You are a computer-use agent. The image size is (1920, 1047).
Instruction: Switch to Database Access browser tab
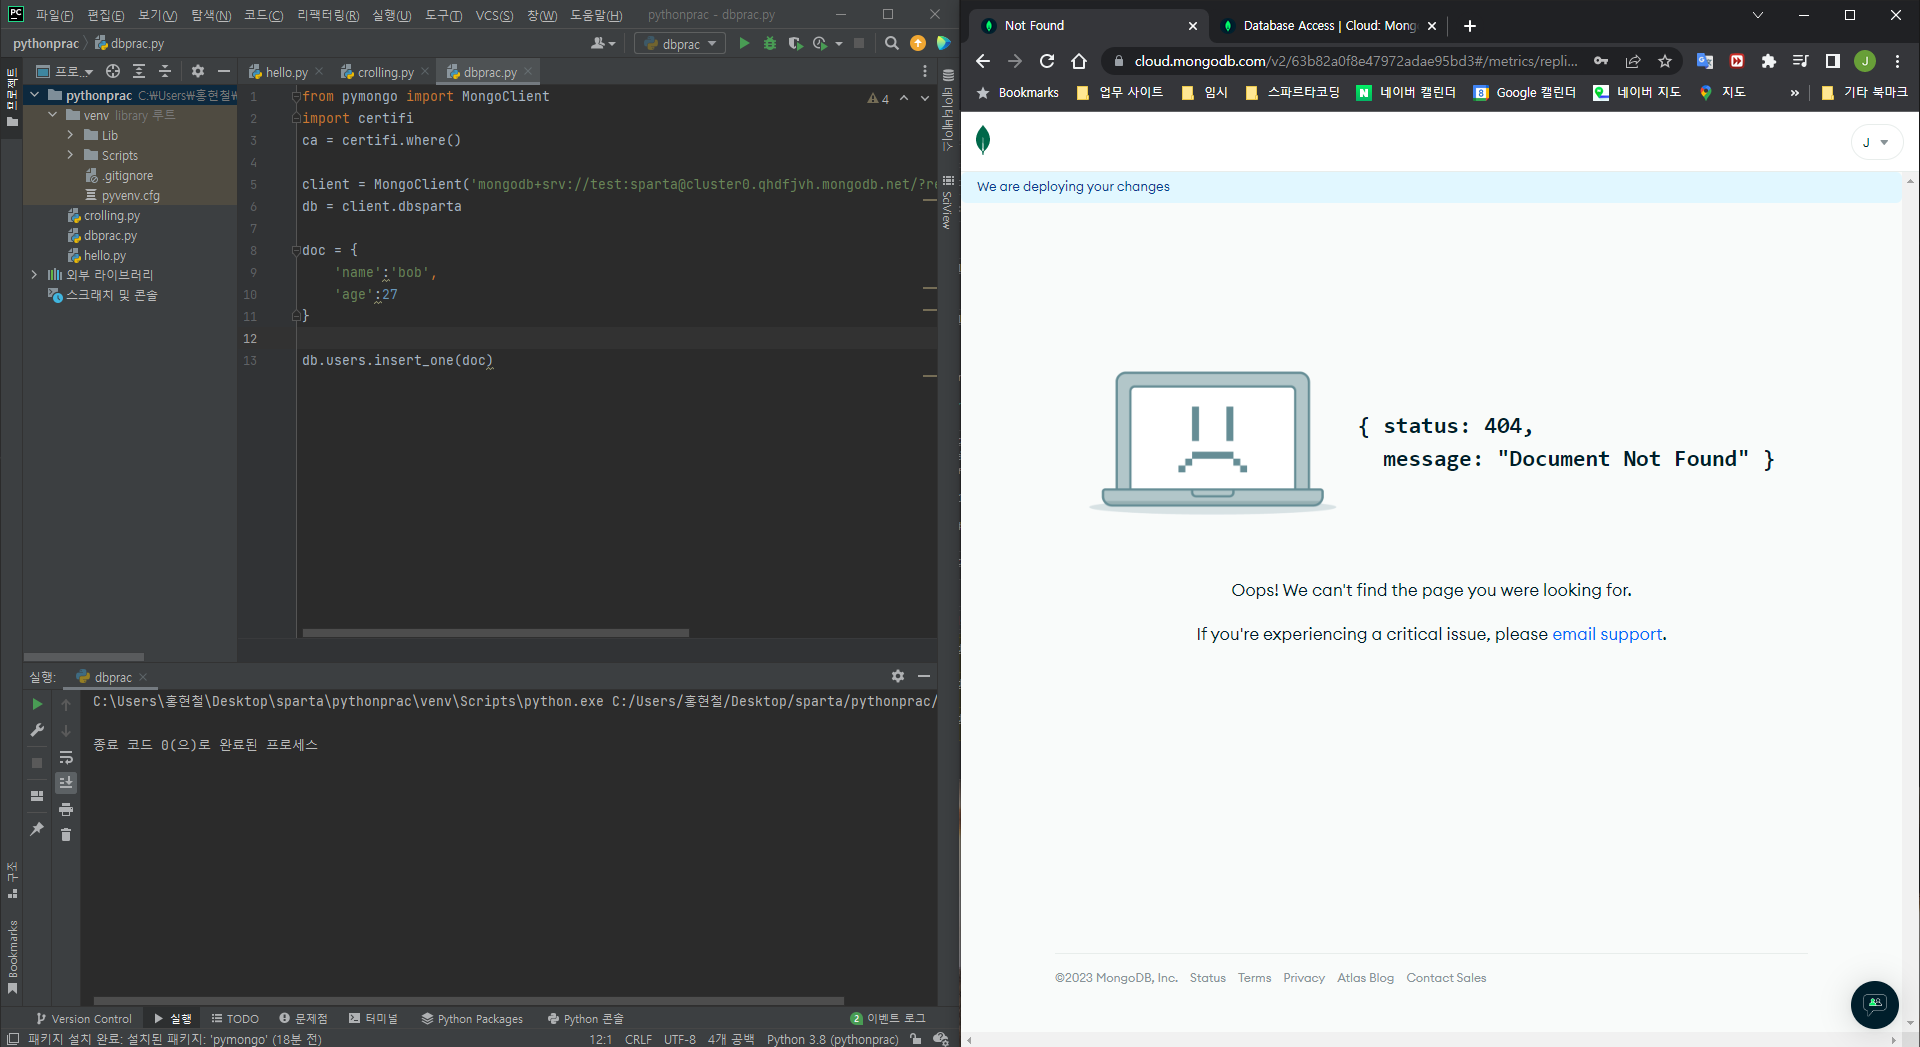pyautogui.click(x=1330, y=26)
